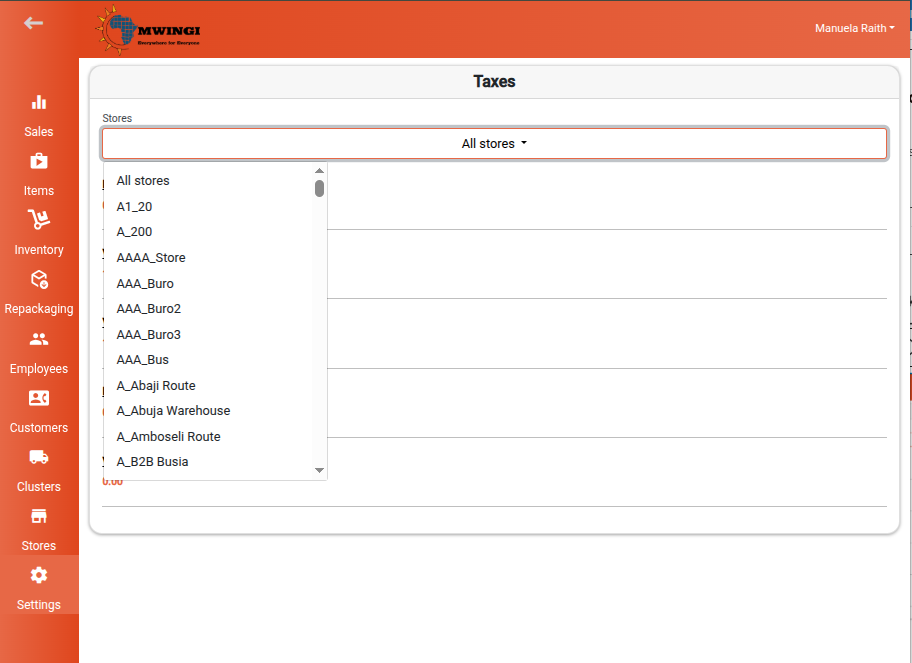
Task: Open Items bag icon
Action: coord(39,161)
